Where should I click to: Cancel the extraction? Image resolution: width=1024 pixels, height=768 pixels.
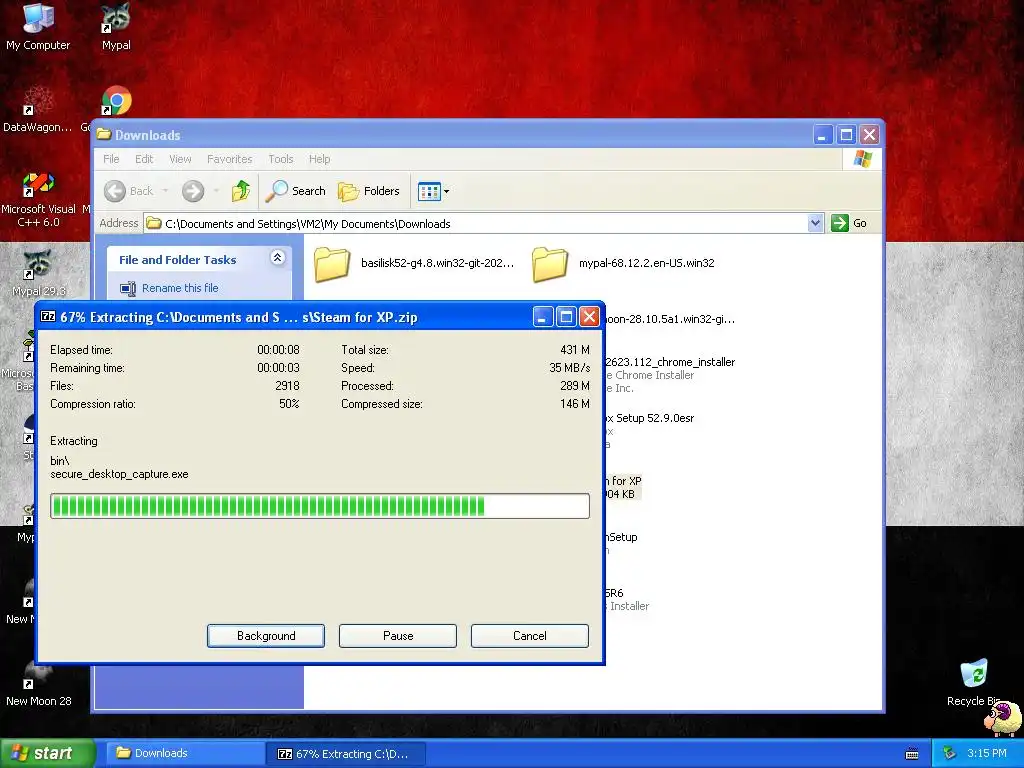pyautogui.click(x=530, y=635)
